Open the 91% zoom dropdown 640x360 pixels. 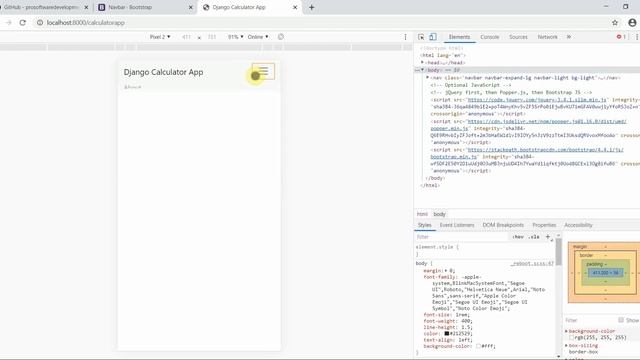[x=236, y=37]
